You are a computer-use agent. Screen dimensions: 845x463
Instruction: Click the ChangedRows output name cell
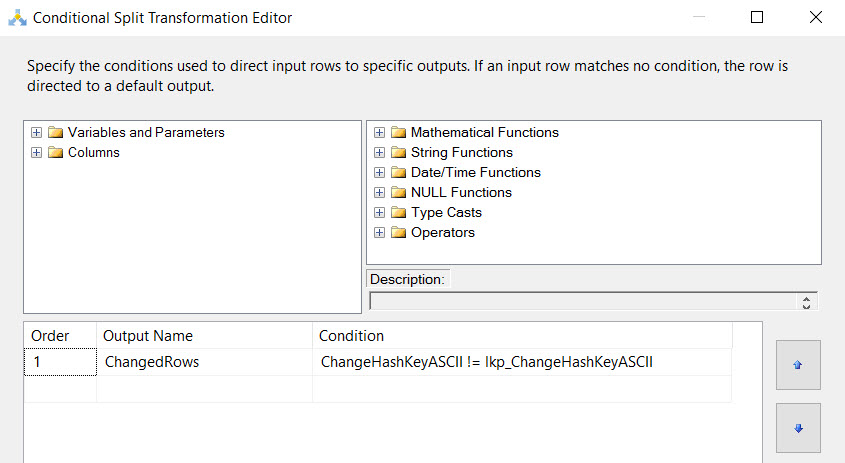pos(204,362)
